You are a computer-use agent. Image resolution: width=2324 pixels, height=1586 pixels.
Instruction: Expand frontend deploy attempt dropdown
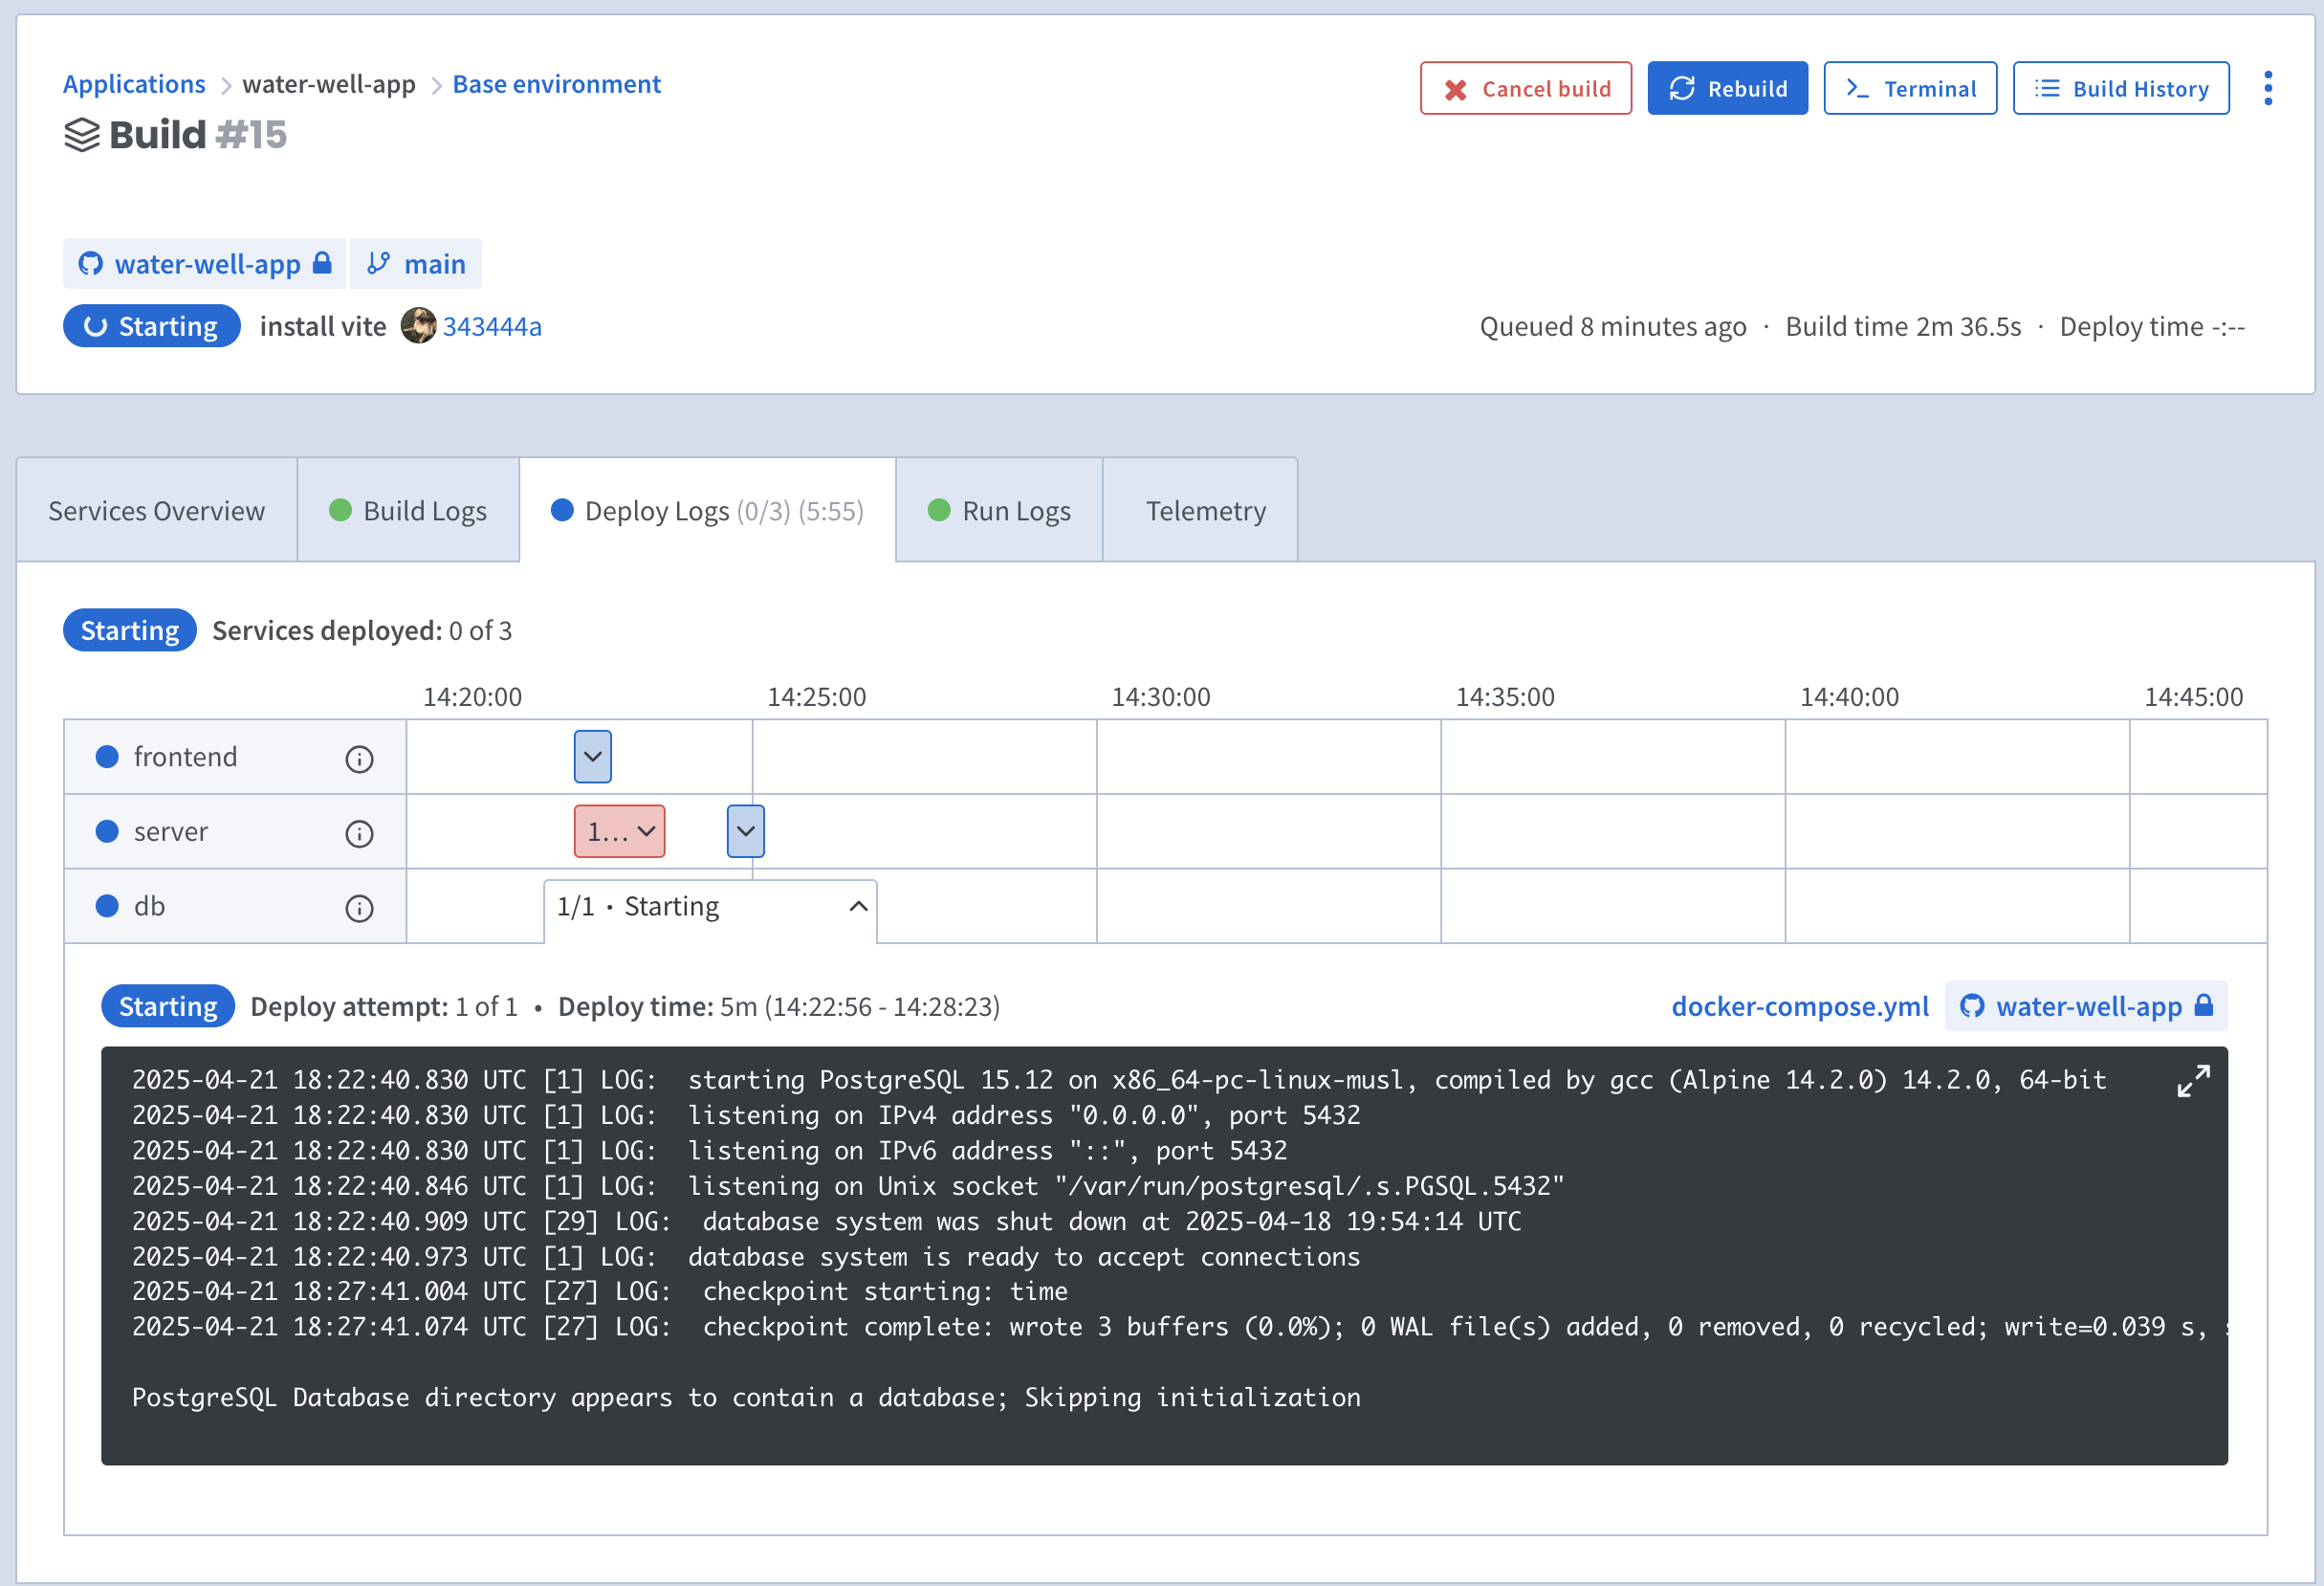click(x=592, y=757)
